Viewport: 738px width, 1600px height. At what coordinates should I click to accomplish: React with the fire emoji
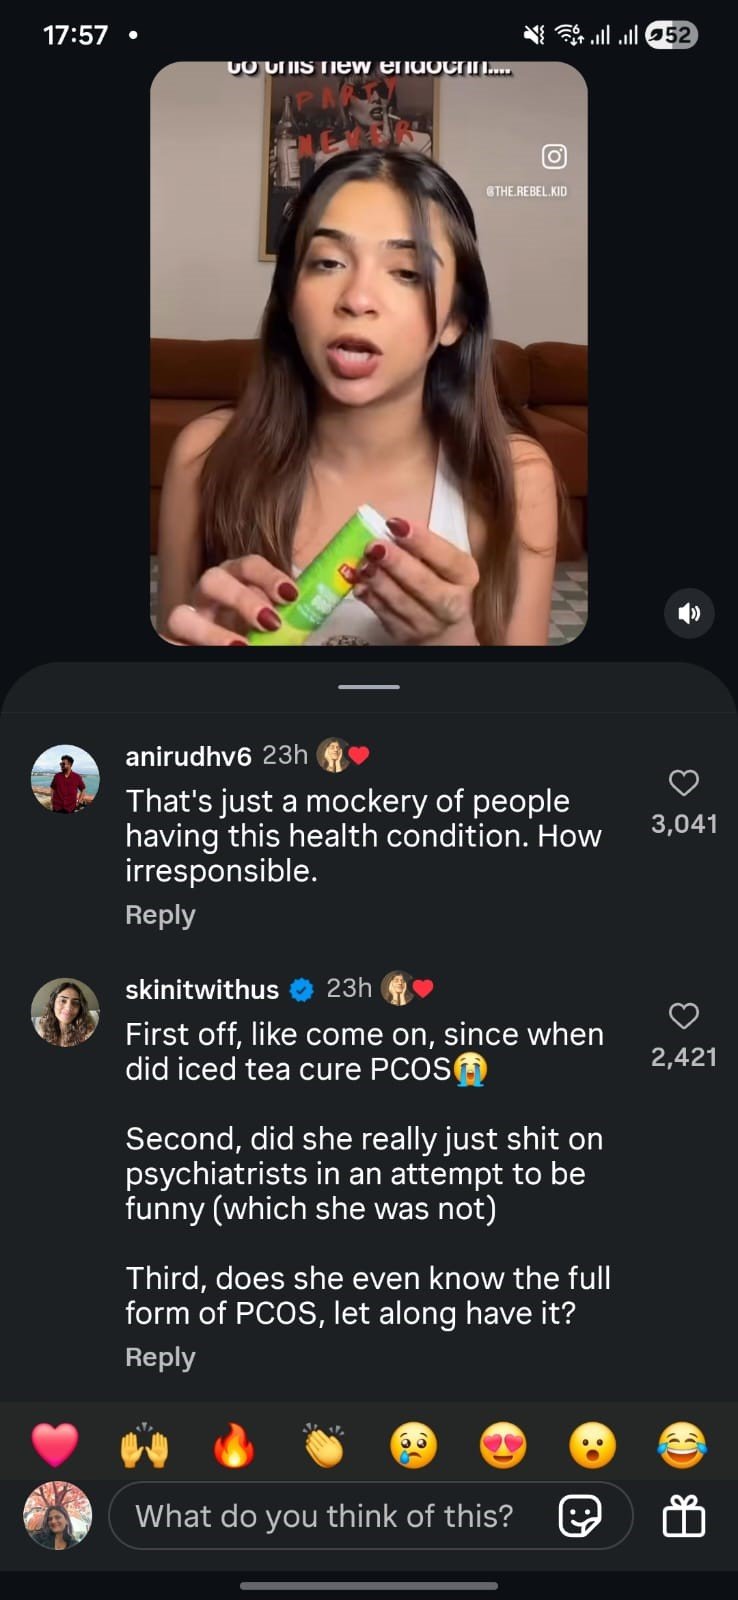233,1445
